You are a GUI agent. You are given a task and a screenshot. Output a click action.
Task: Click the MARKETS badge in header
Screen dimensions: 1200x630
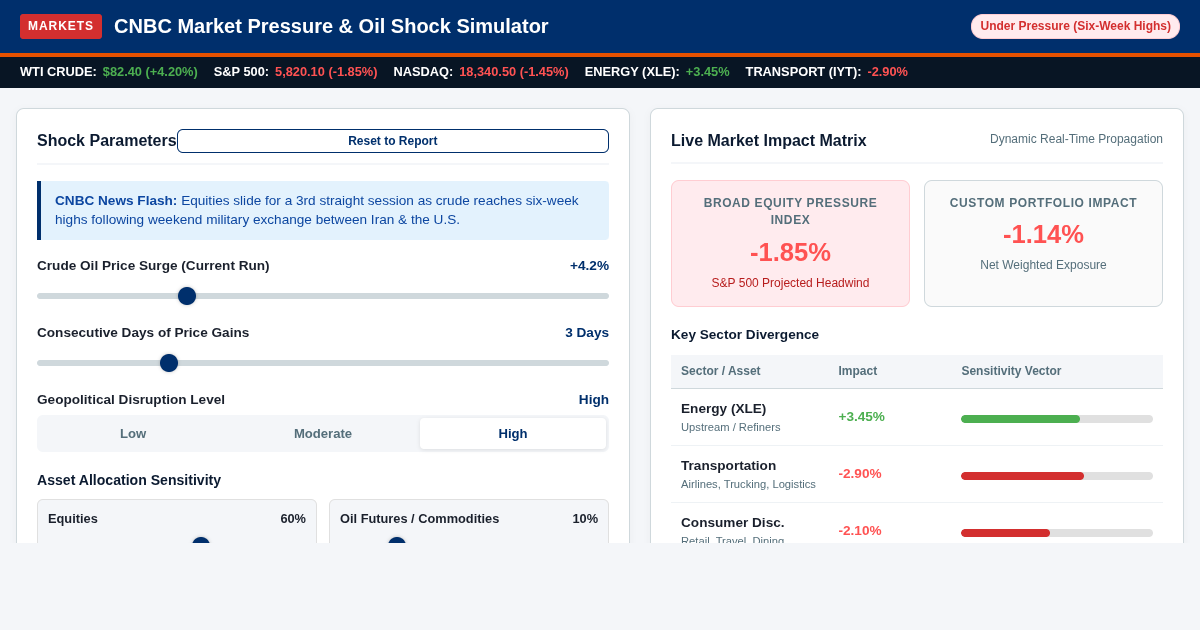61,26
